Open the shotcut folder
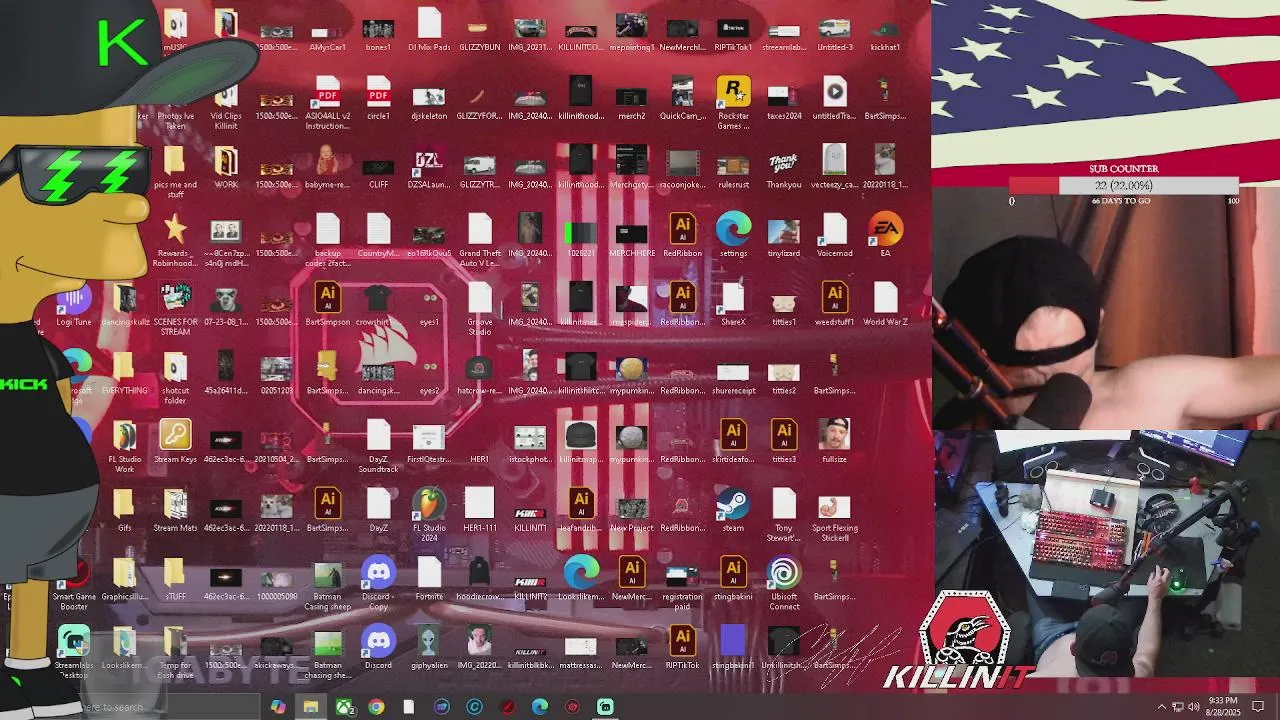This screenshot has height=720, width=1280. [175, 367]
